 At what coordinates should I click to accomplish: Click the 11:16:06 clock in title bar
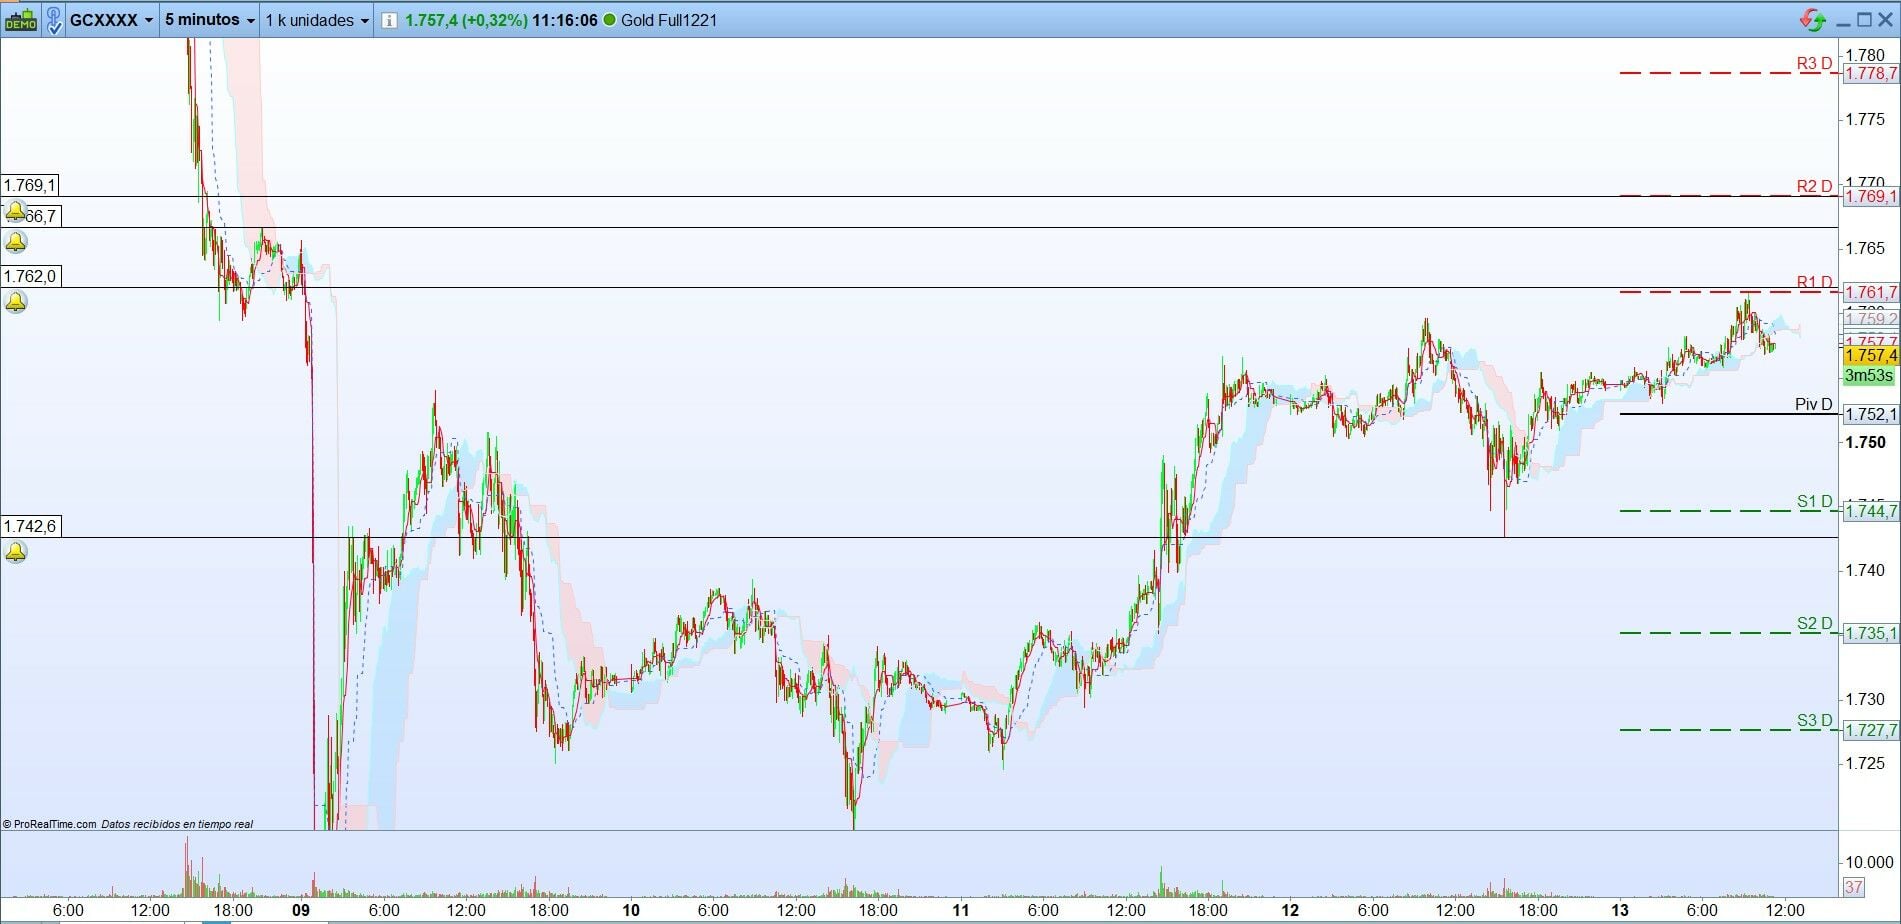(564, 20)
